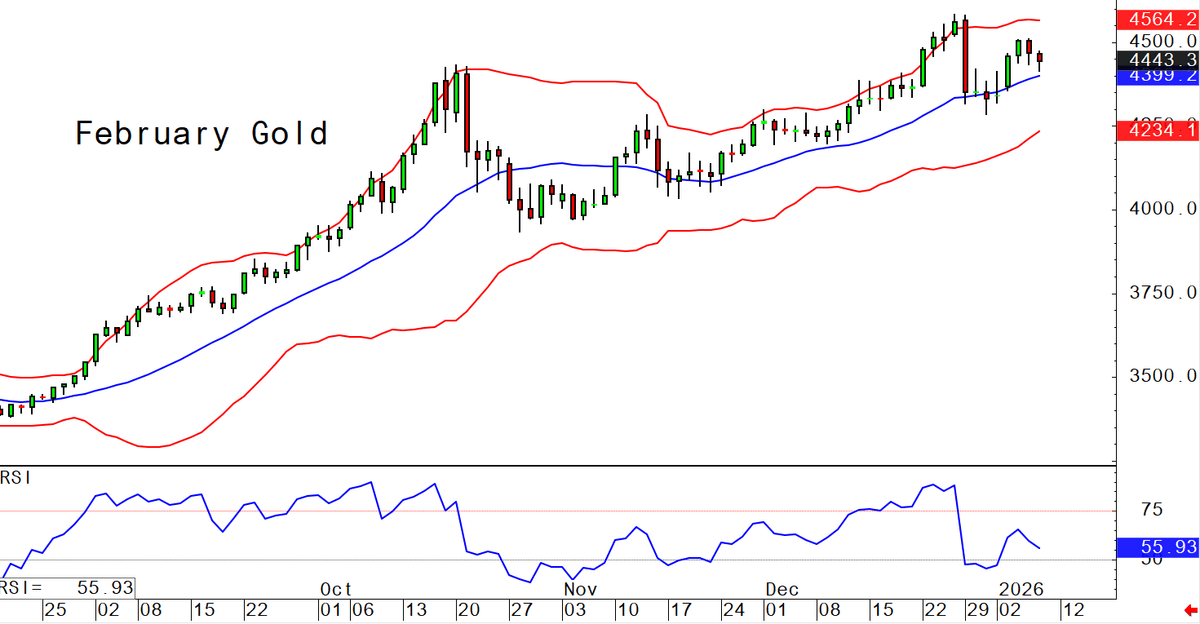Select the black 4443.3 last price label
Viewport: 1200px width, 624px height.
(1157, 60)
